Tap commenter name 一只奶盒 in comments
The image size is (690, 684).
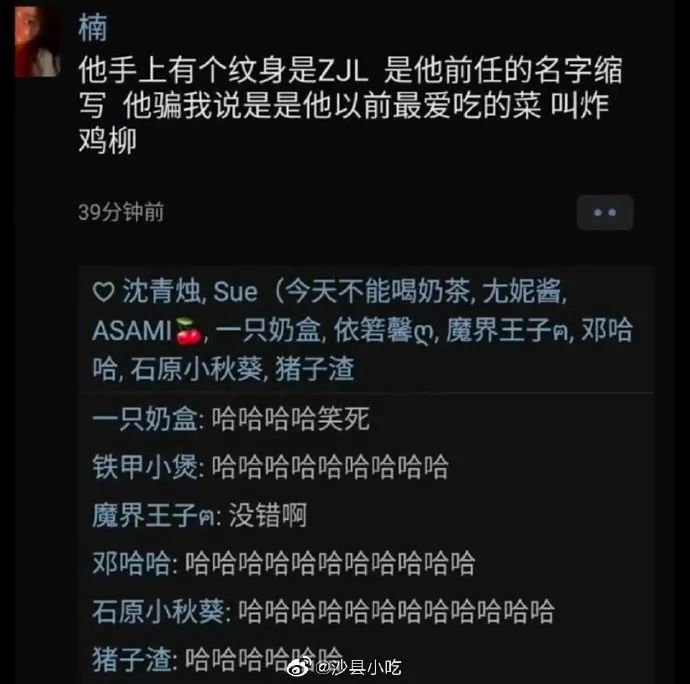tap(145, 418)
